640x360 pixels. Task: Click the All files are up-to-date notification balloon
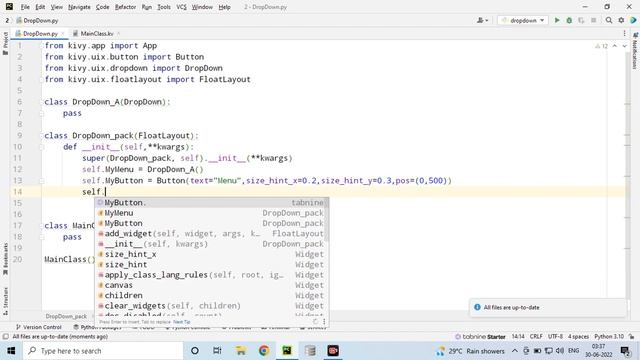pyautogui.click(x=548, y=307)
